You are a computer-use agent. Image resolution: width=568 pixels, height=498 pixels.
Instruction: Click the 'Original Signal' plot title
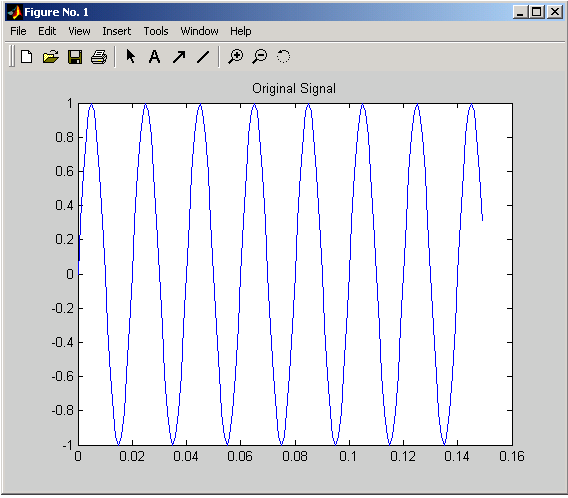click(294, 89)
